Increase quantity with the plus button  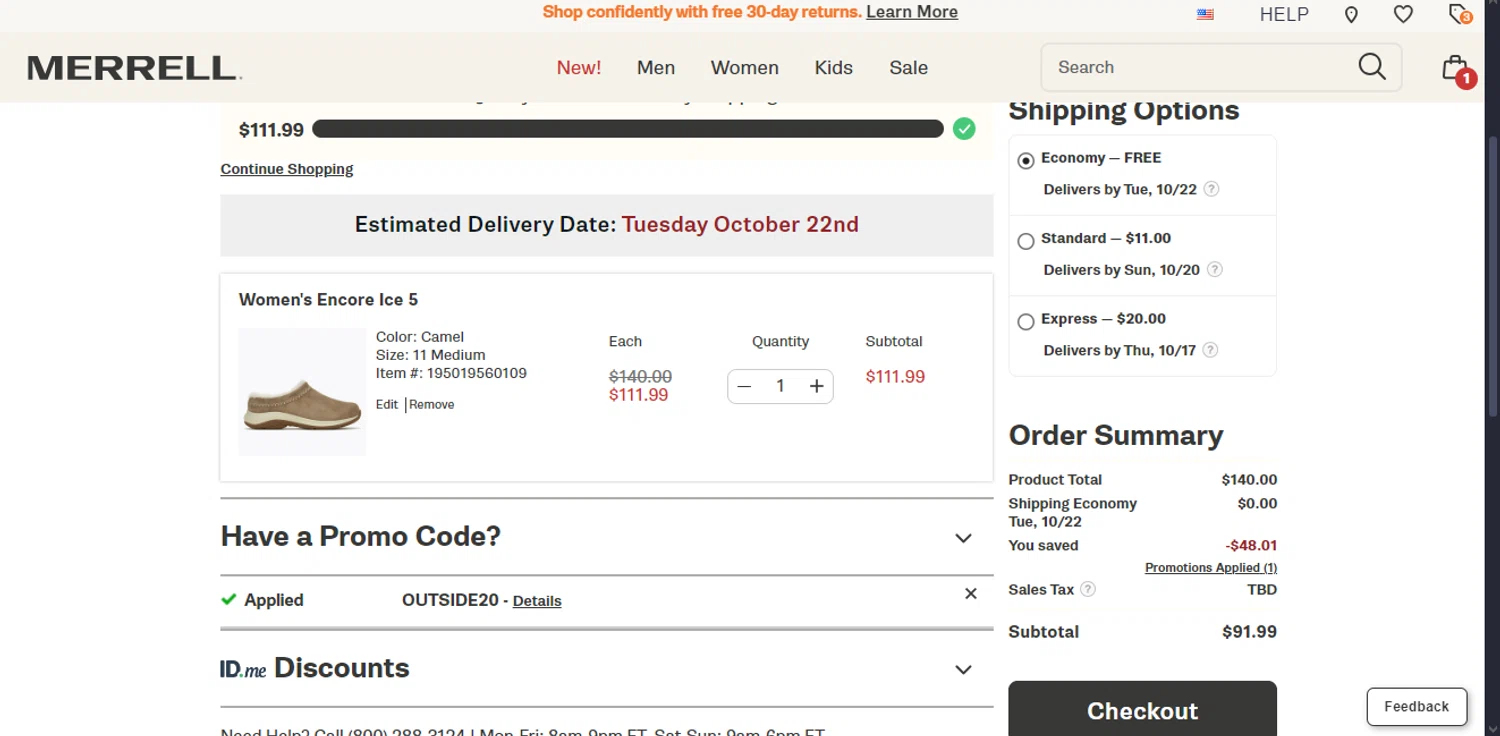816,386
